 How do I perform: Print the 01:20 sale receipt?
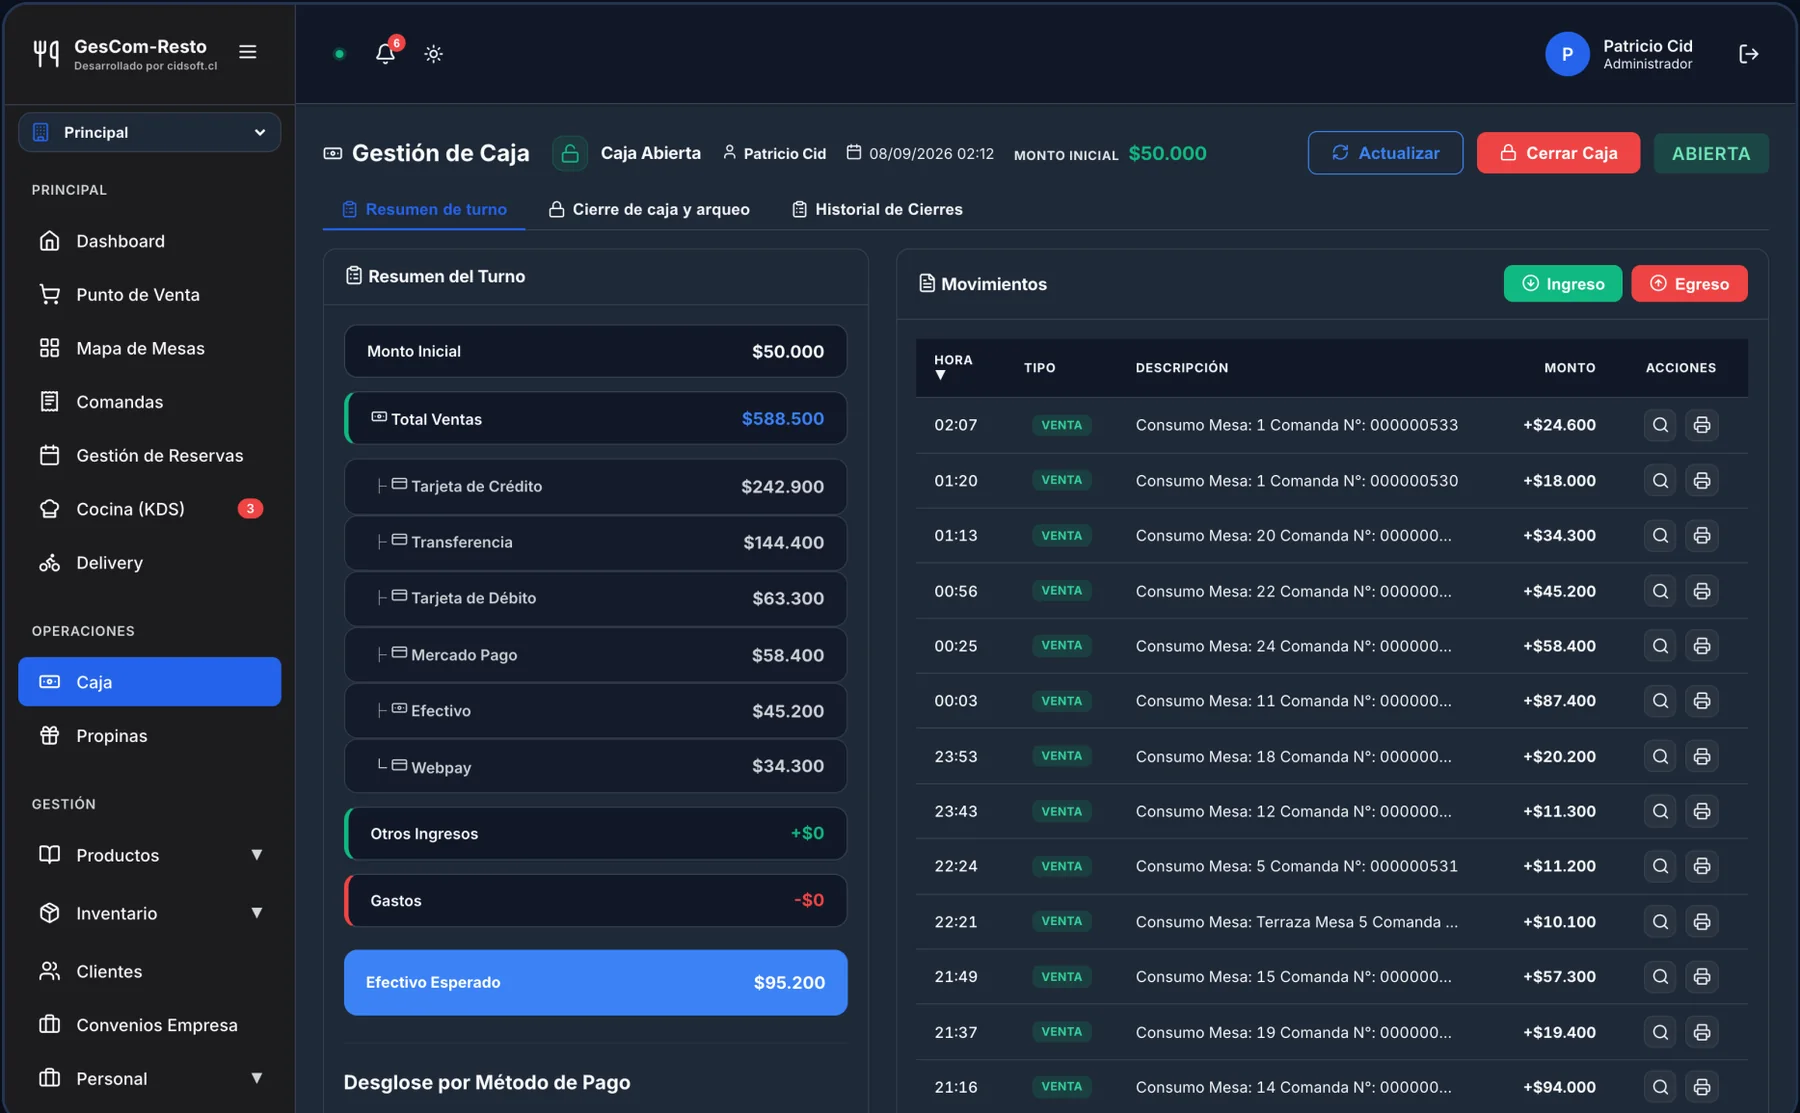pyautogui.click(x=1701, y=481)
